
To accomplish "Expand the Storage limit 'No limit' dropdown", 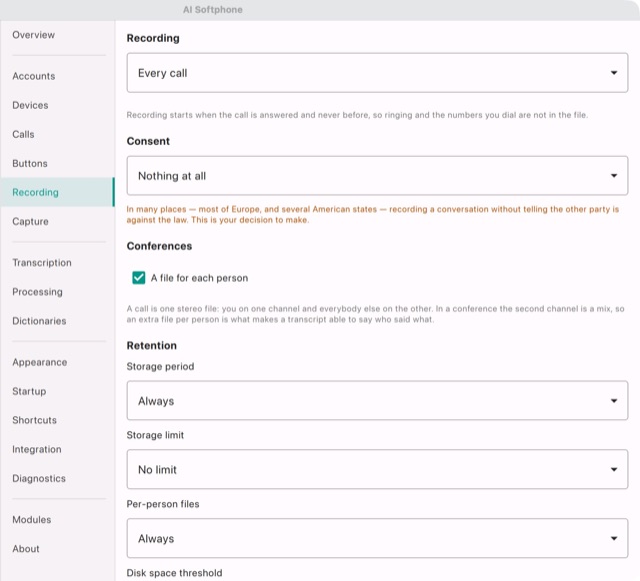I will pyautogui.click(x=377, y=469).
